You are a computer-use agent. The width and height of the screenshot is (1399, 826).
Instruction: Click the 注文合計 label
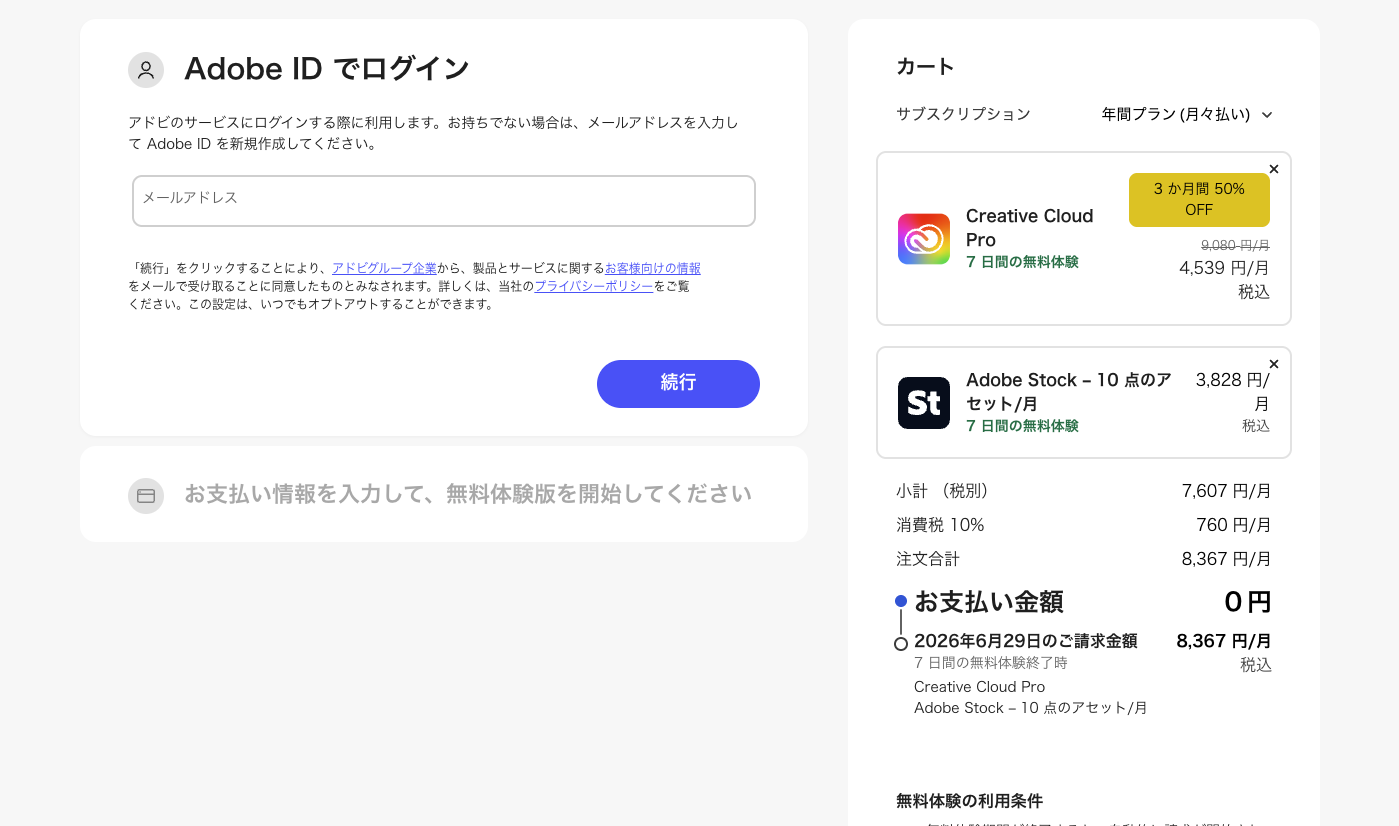[x=928, y=559]
